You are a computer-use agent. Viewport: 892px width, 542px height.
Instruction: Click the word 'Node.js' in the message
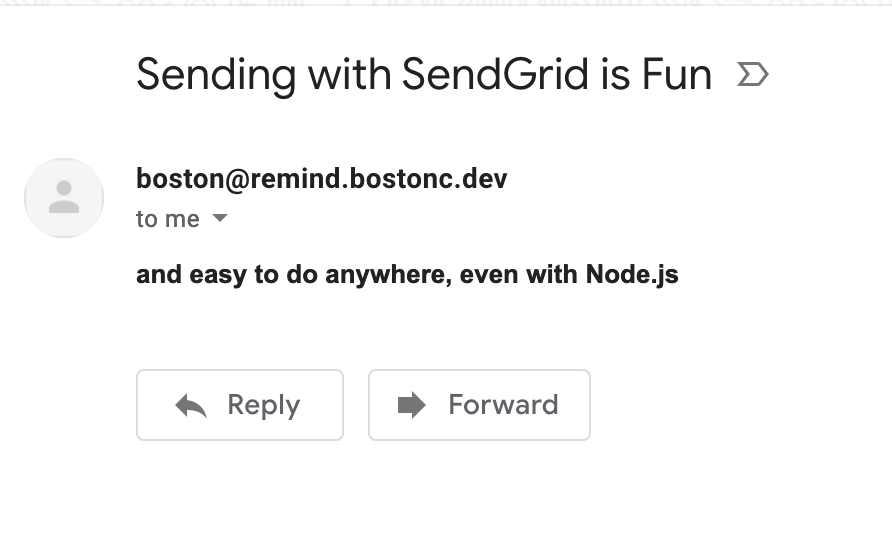(632, 275)
